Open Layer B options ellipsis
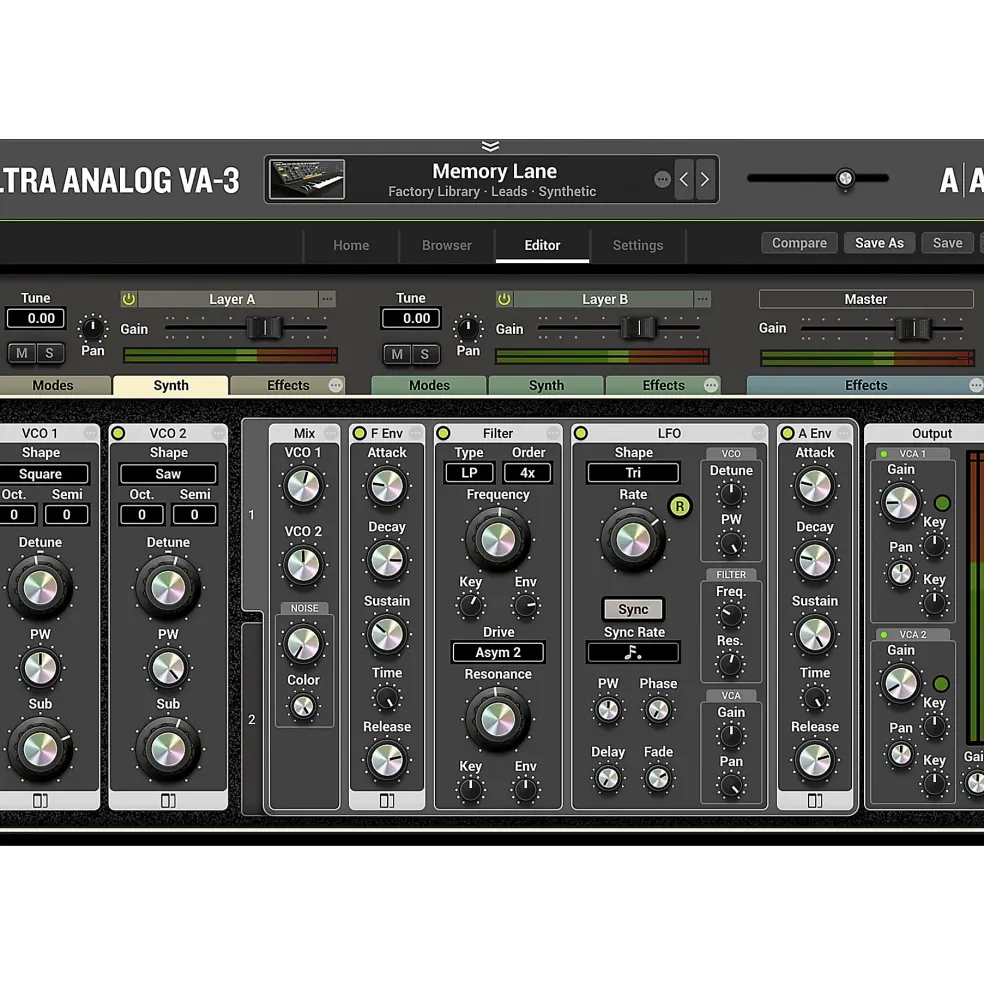 pyautogui.click(x=702, y=299)
